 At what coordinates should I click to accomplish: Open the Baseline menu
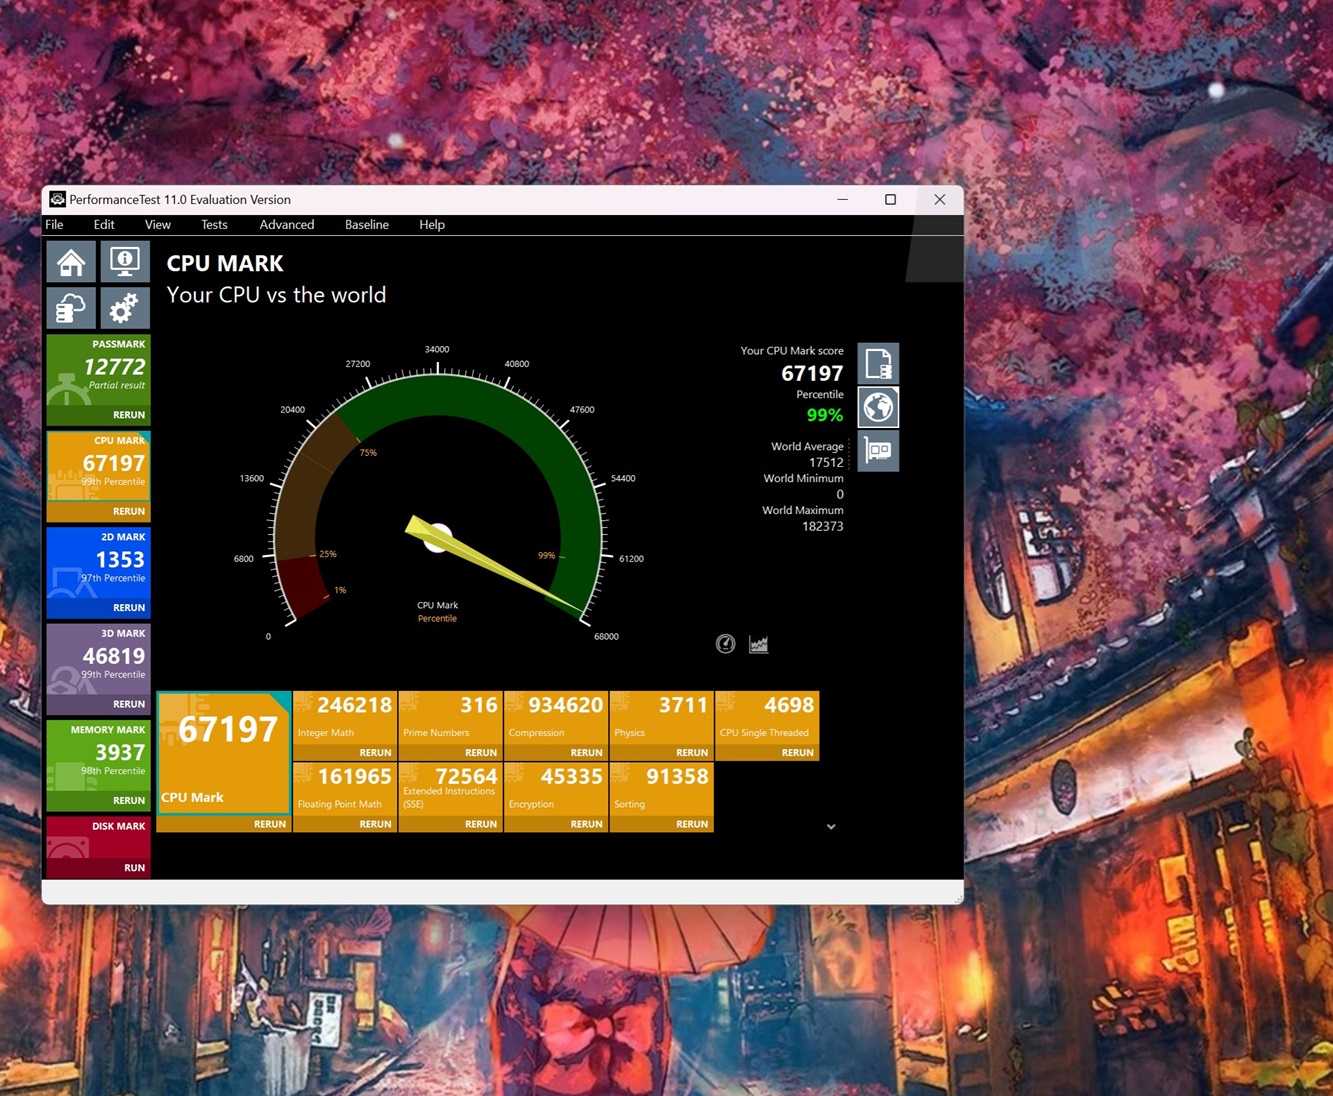tap(366, 225)
